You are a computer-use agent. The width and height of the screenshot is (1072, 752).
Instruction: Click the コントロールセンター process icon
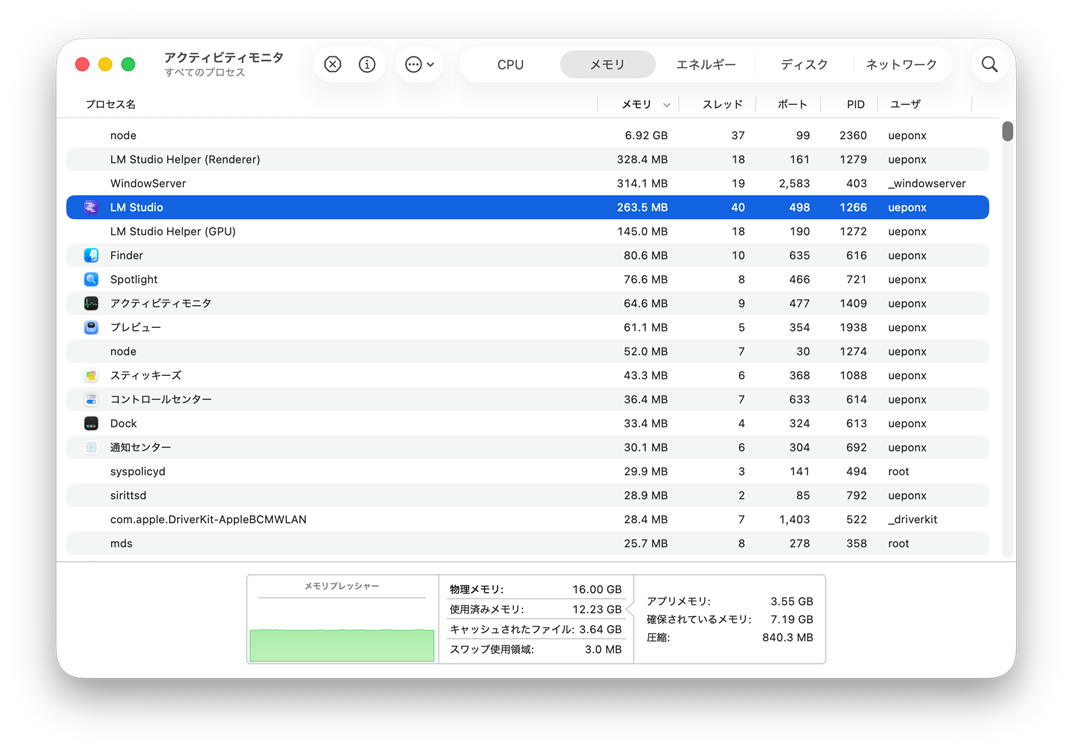click(91, 399)
